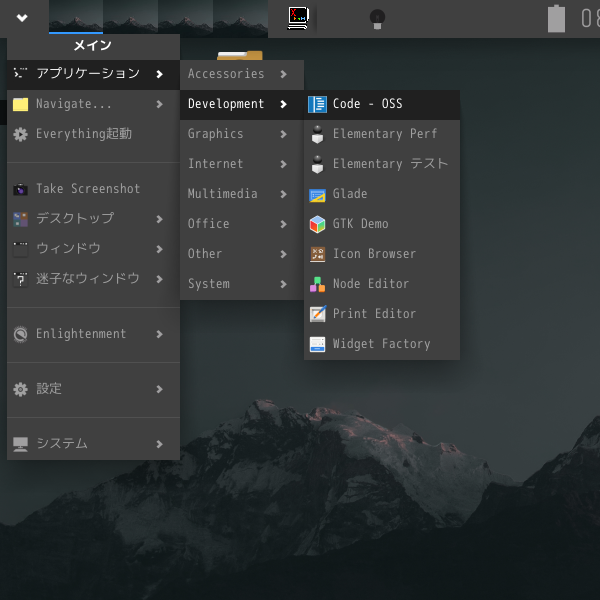Viewport: 600px width, 600px height.
Task: Expand the Other submenu arrow
Action: pos(284,254)
